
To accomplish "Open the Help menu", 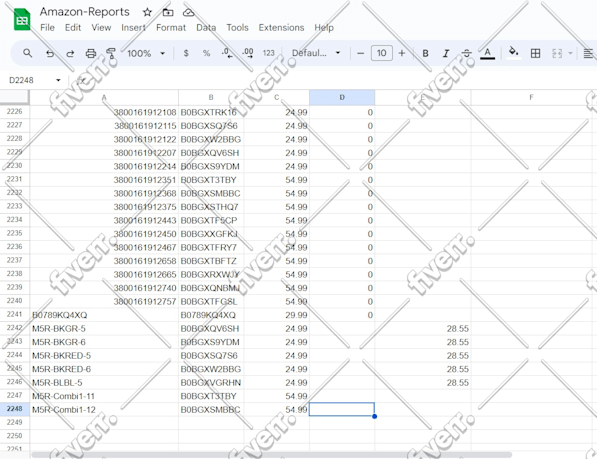I will click(x=324, y=27).
